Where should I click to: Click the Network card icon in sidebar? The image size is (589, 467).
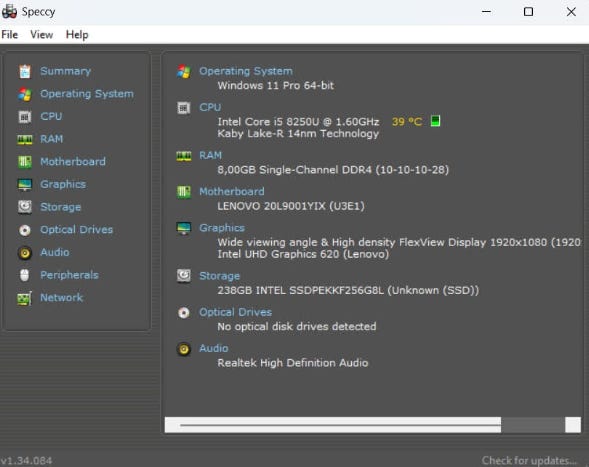[x=25, y=298]
